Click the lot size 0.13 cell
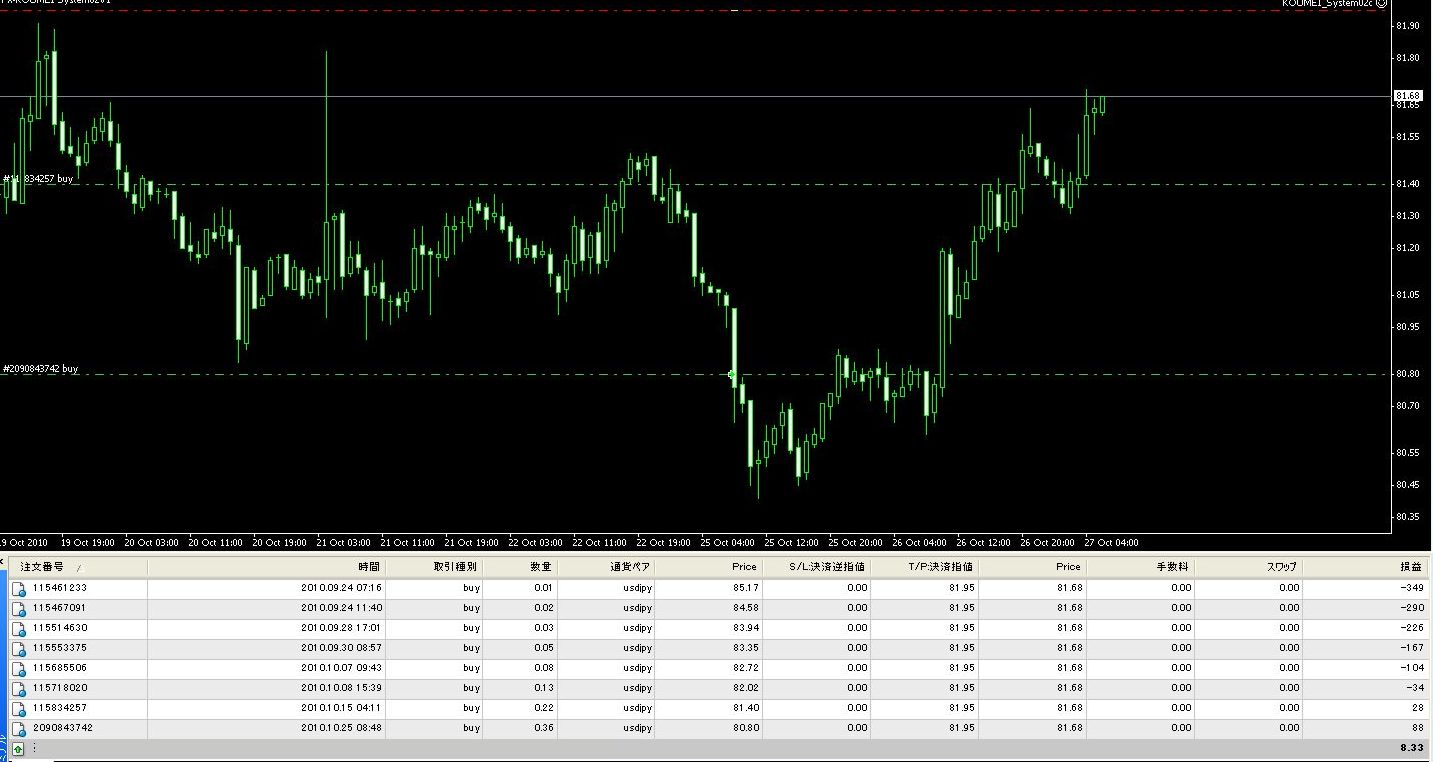The height and width of the screenshot is (762, 1433). [543, 688]
